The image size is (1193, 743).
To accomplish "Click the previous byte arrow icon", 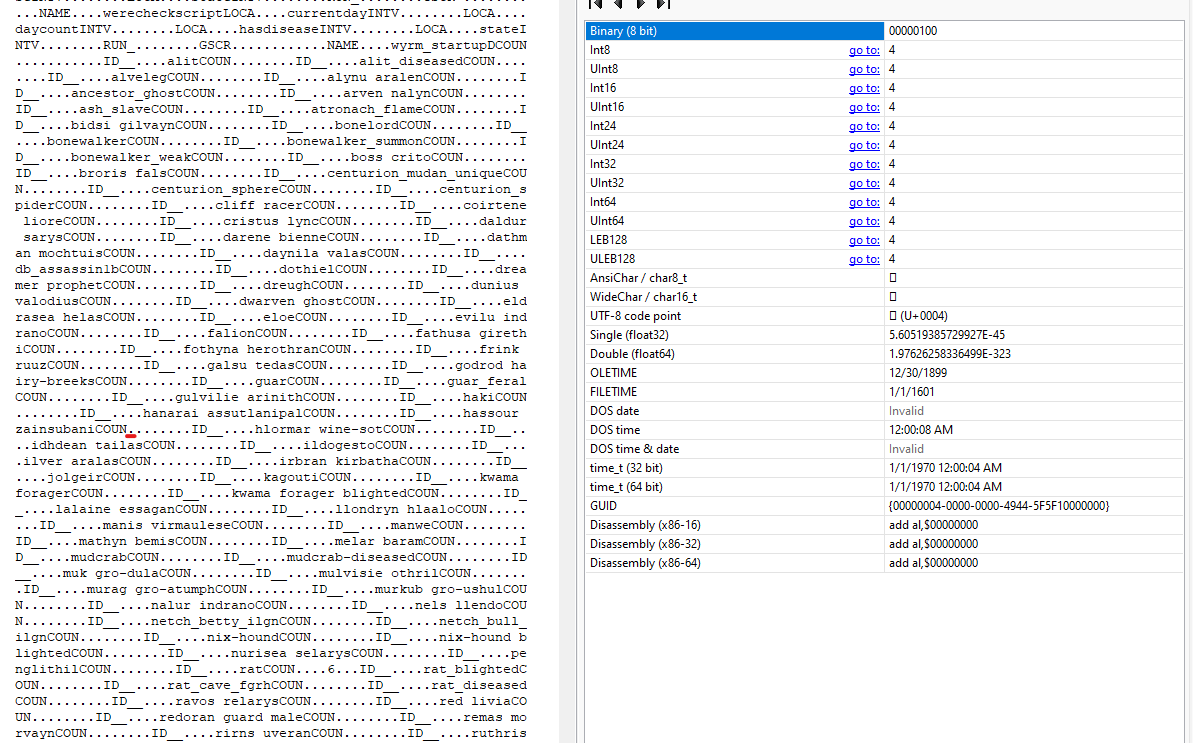I will point(618,4).
